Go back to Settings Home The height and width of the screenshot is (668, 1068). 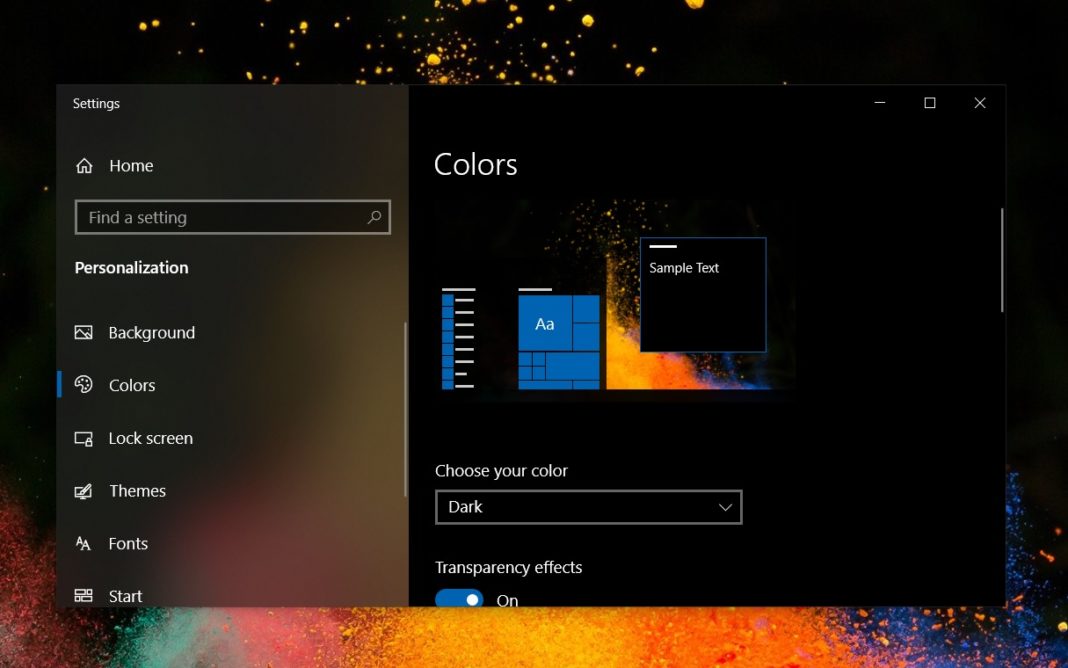click(x=129, y=165)
